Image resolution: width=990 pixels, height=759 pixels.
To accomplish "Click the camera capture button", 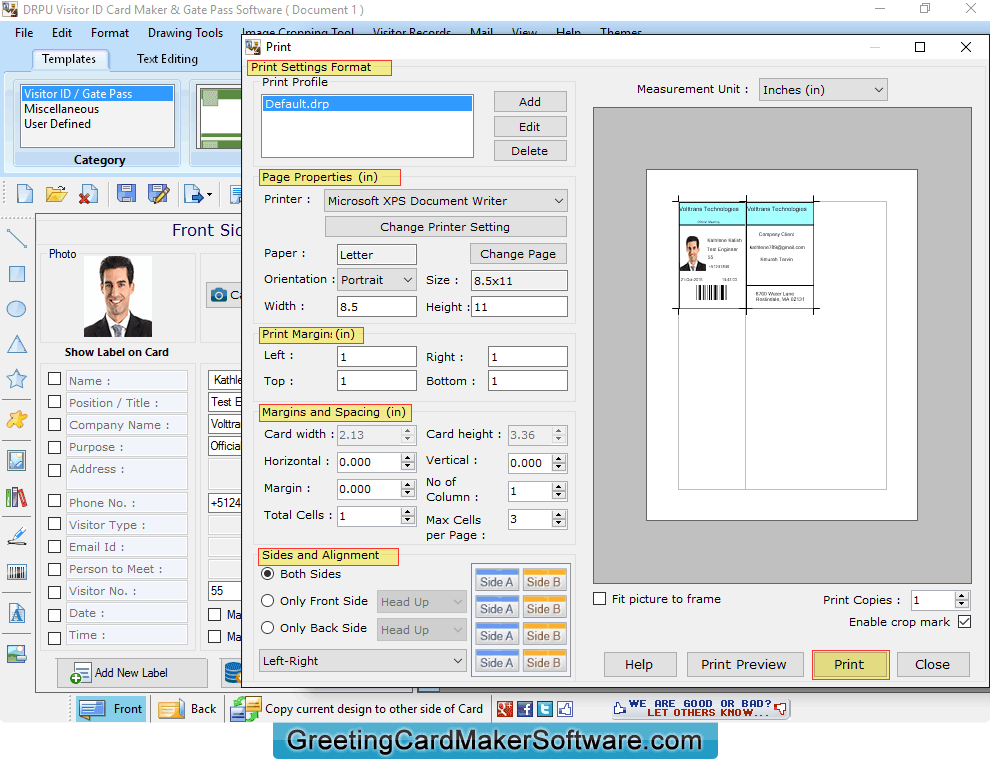I will tap(224, 294).
